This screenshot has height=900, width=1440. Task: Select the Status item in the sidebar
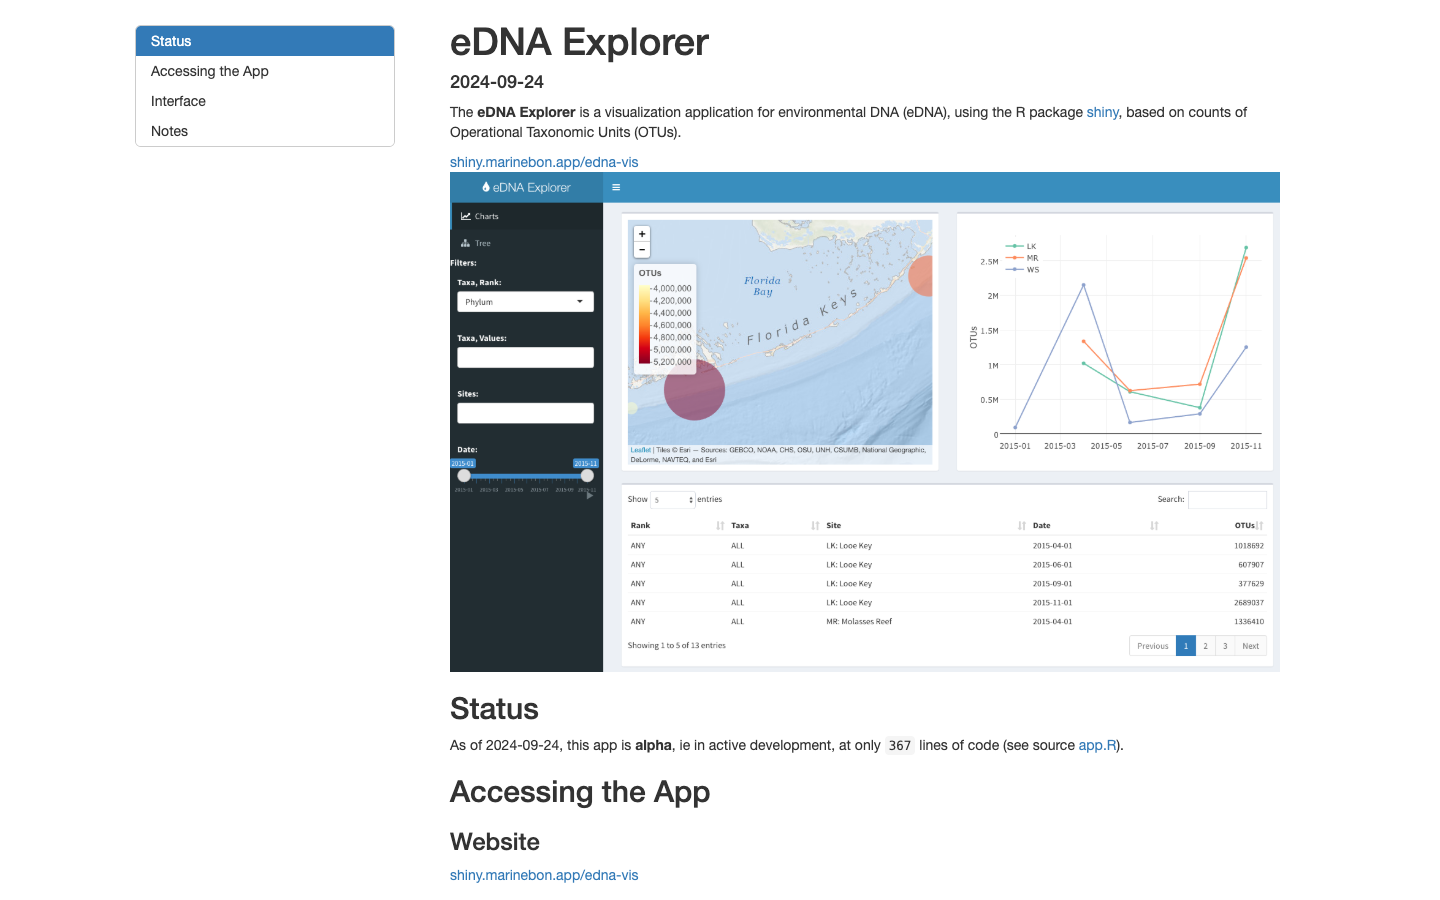coord(265,41)
